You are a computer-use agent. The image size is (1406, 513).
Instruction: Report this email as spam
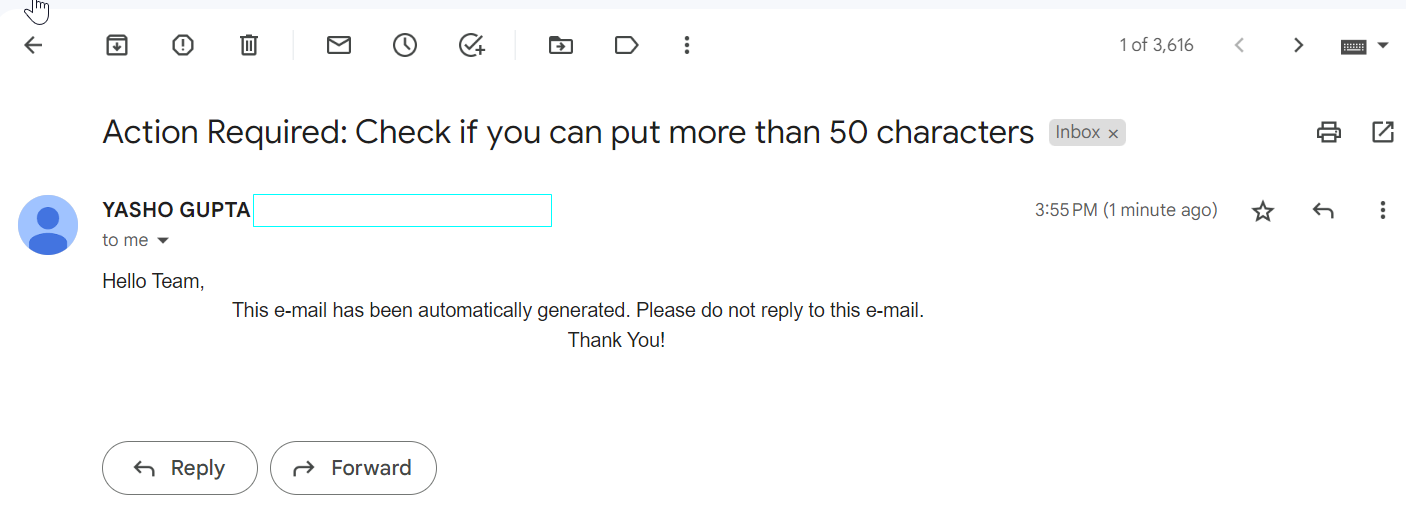point(183,45)
